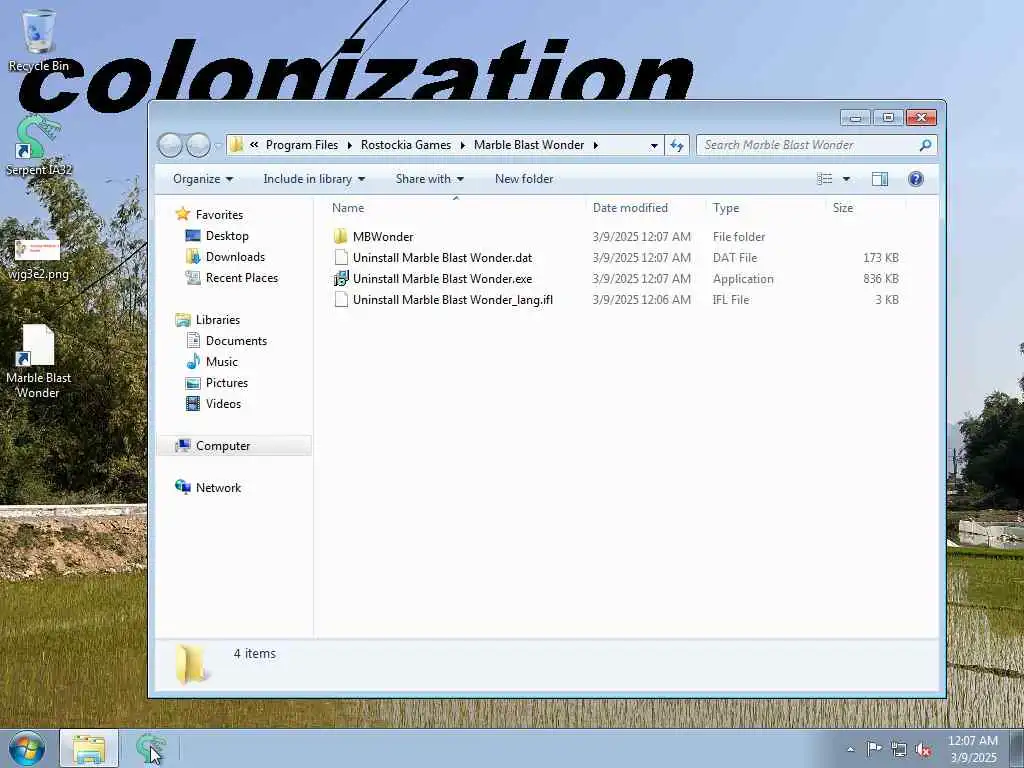Click the Favorites star icon
This screenshot has height=768, width=1024.
pyautogui.click(x=183, y=214)
